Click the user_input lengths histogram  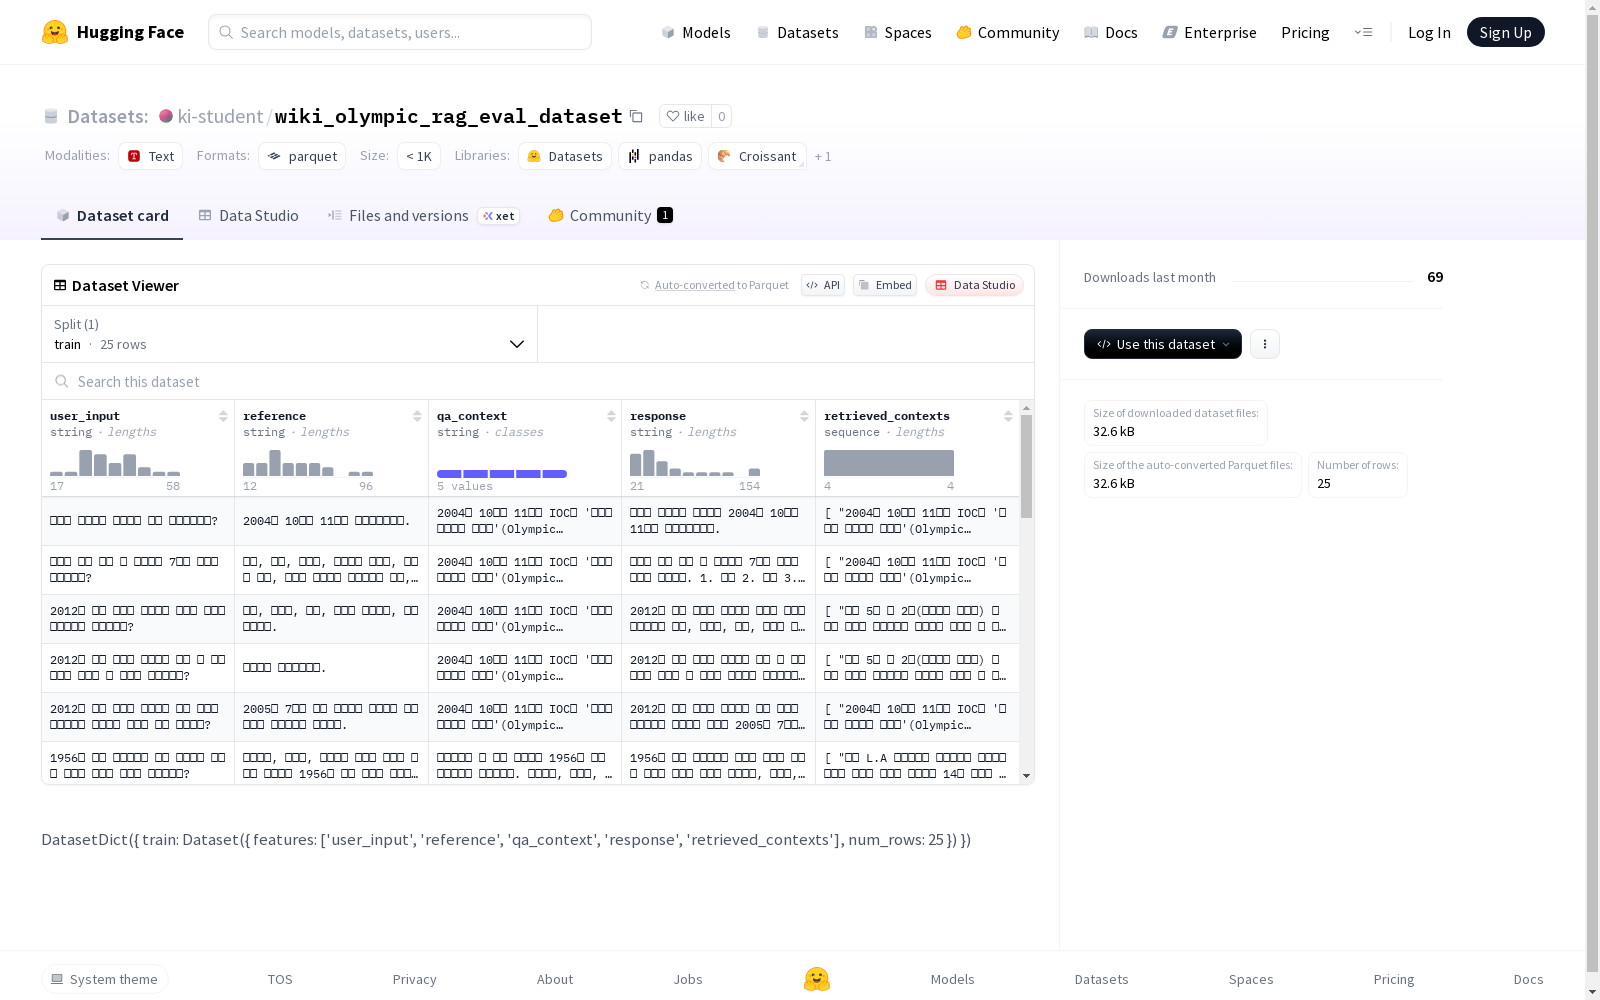(115, 462)
